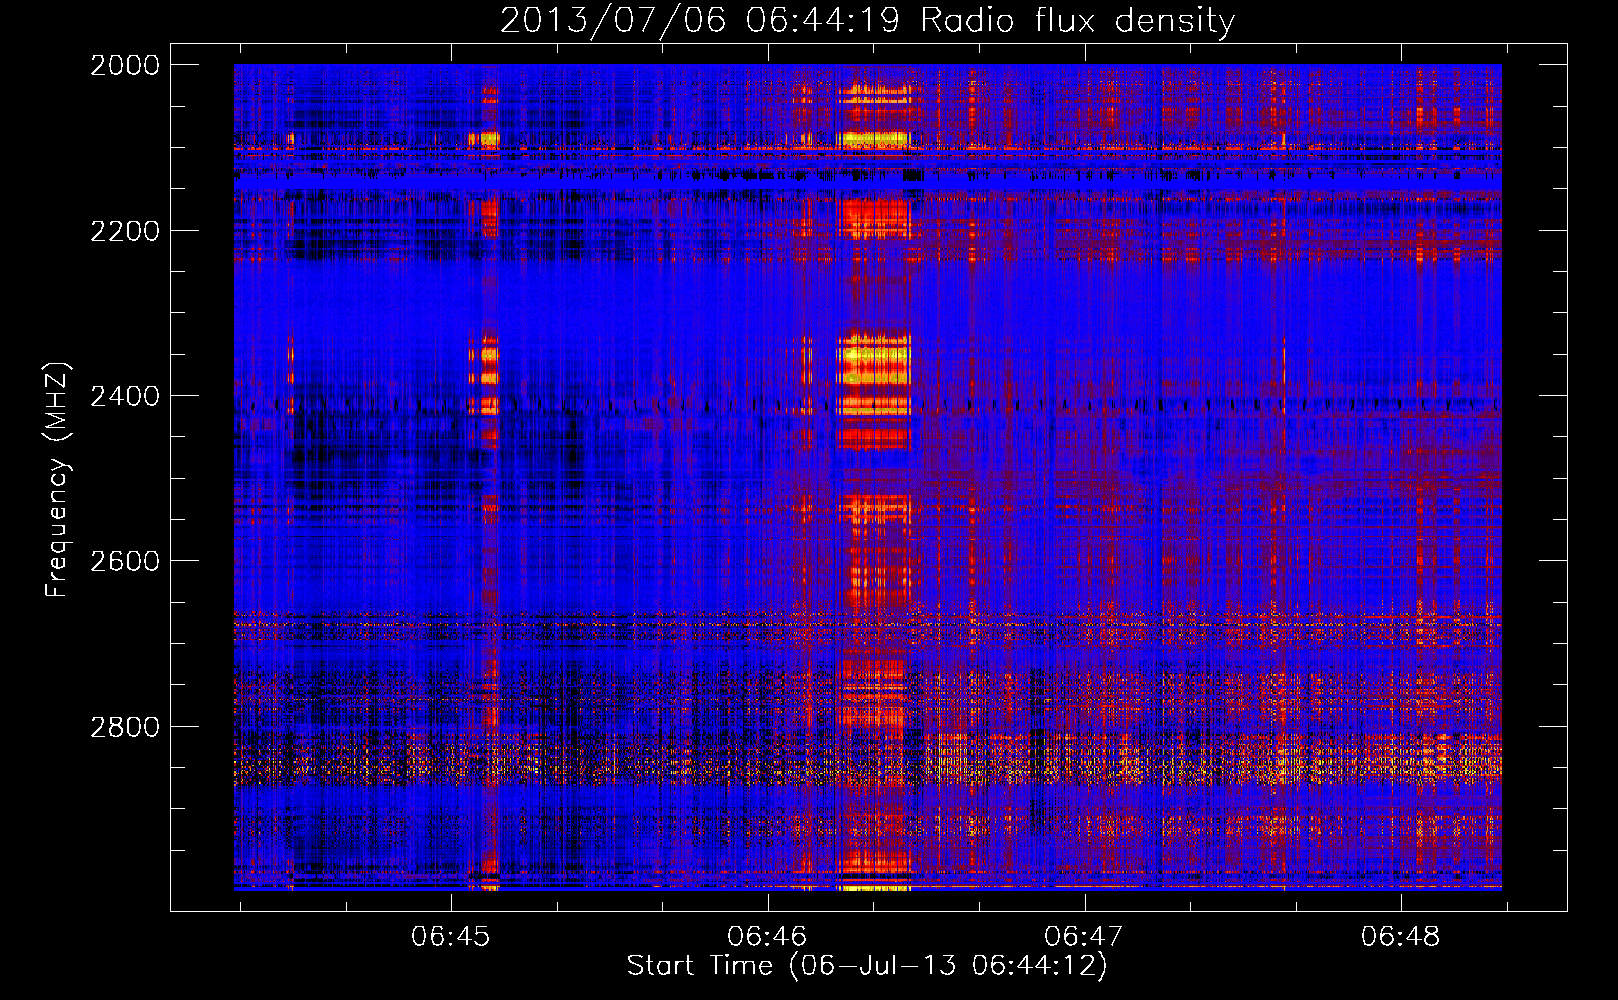
Task: Click the '2800' frequency axis label
Action: tap(125, 727)
